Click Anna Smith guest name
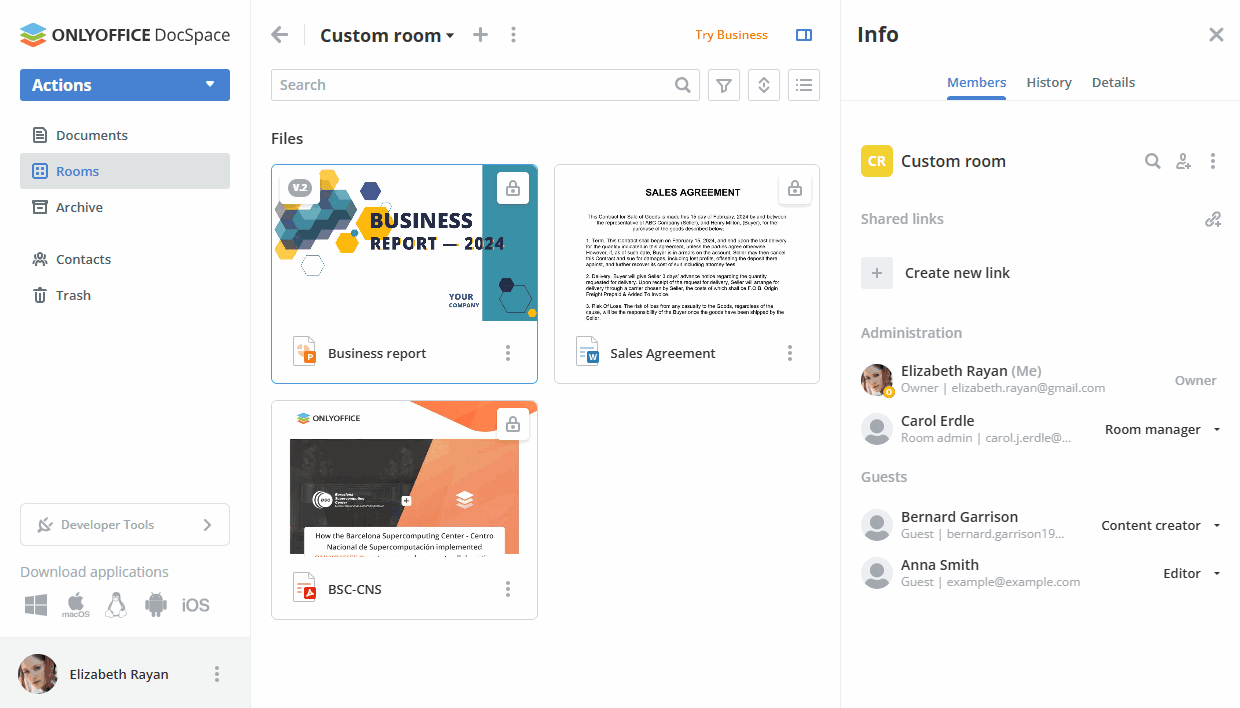1240x708 pixels. [939, 565]
